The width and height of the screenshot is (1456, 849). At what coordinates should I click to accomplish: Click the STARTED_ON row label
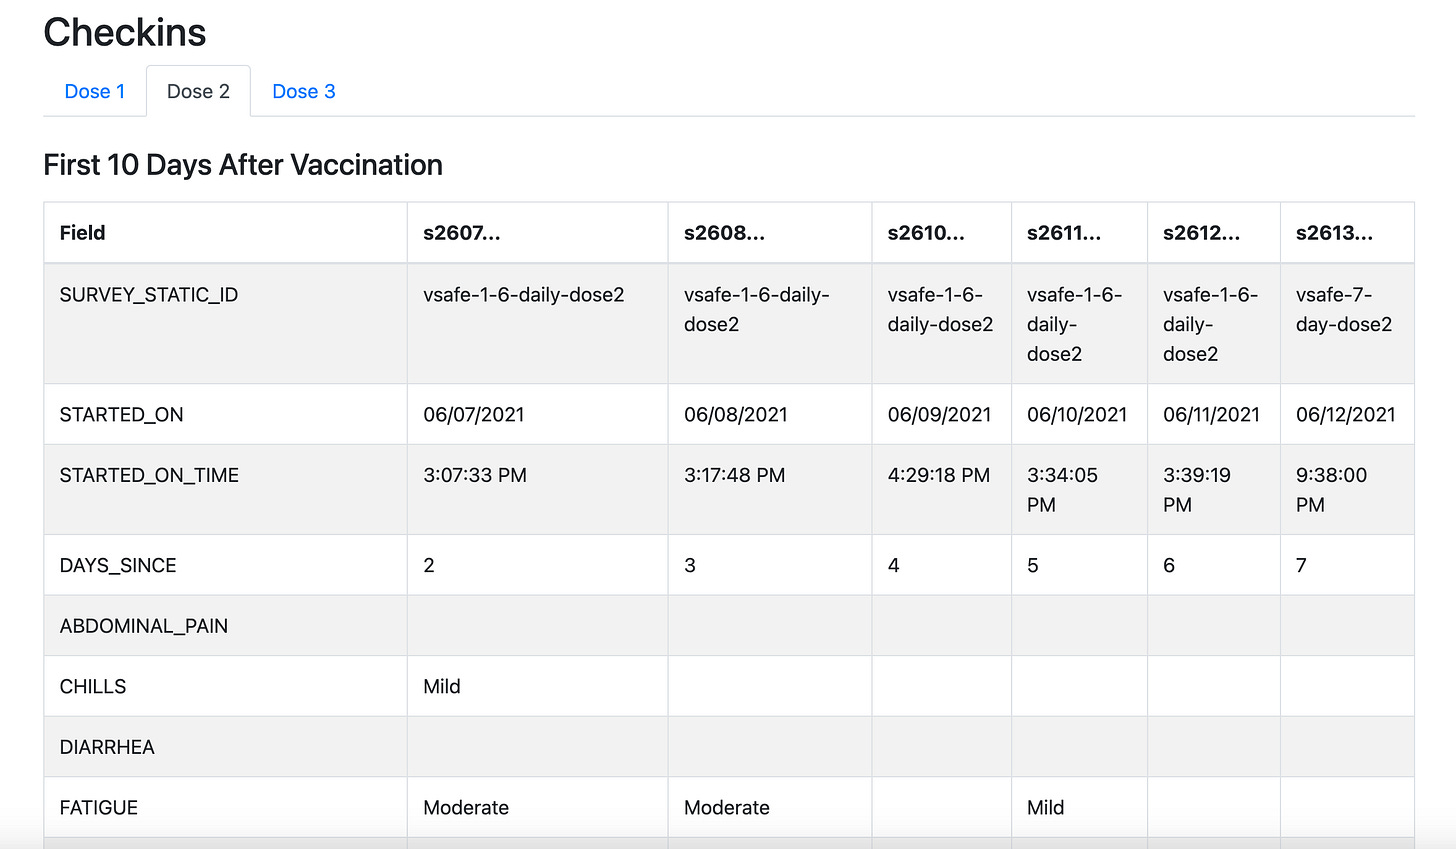click(121, 415)
